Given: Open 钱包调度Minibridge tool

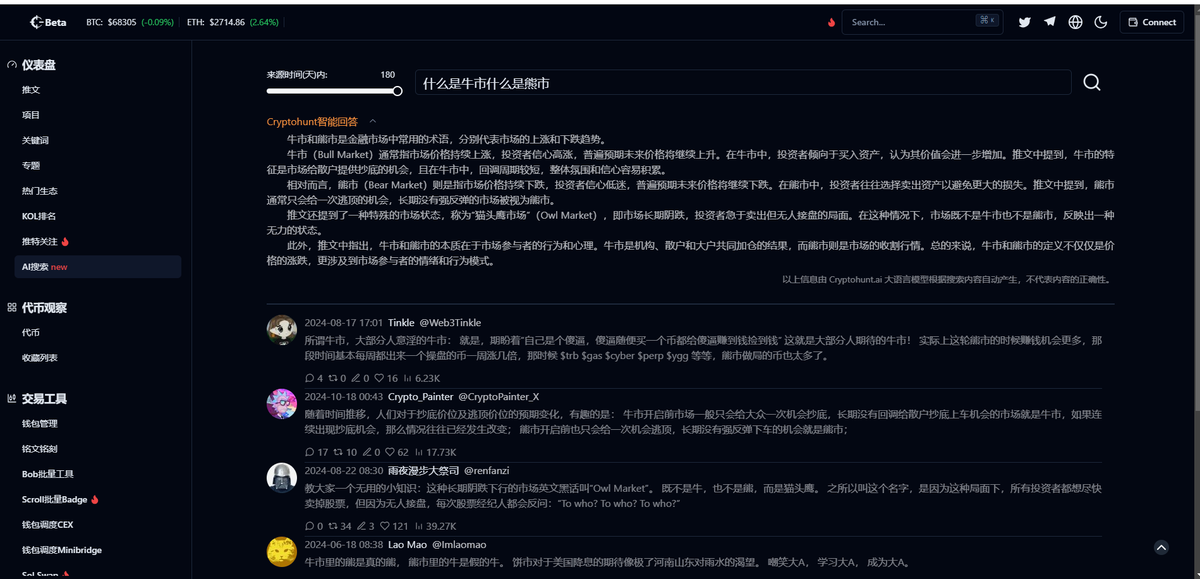Looking at the screenshot, I should 62,550.
